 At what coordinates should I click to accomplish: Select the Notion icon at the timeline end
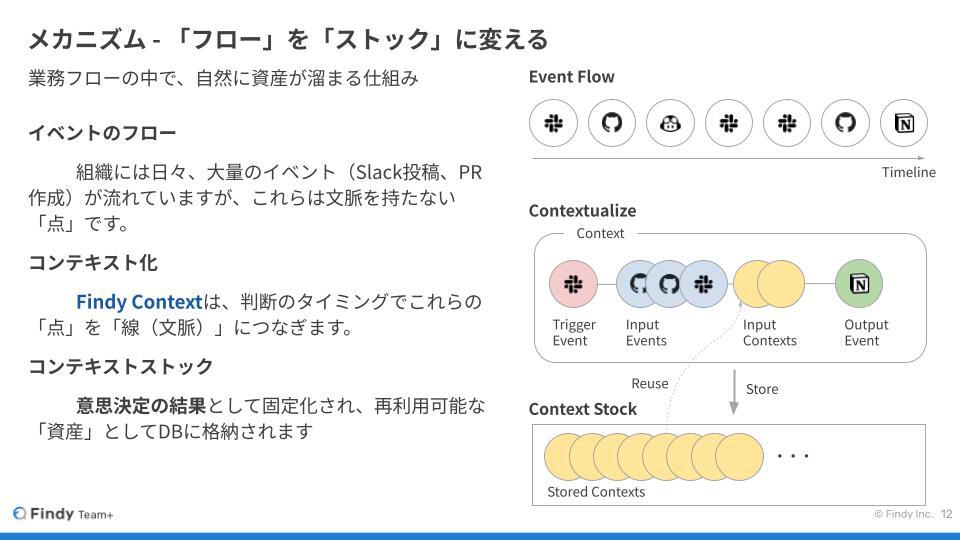coord(904,123)
